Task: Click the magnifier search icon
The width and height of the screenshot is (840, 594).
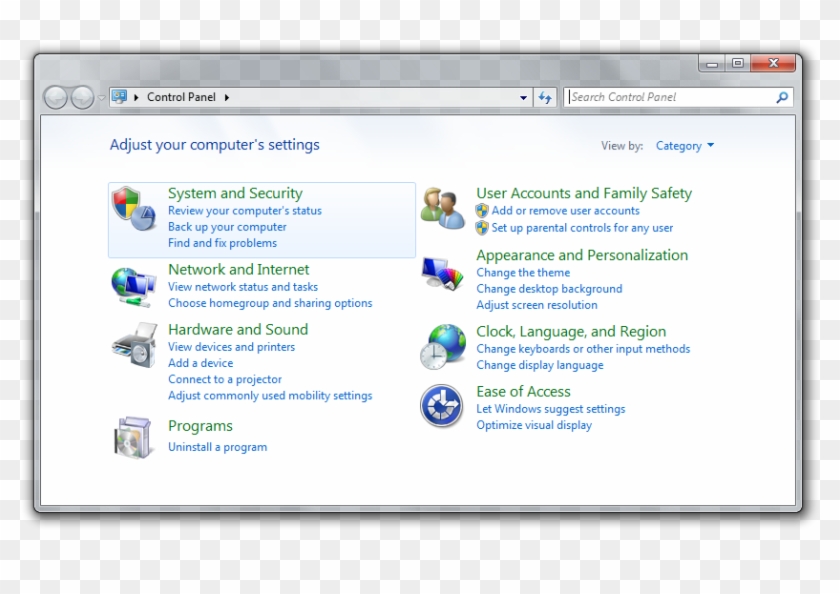Action: click(x=782, y=97)
